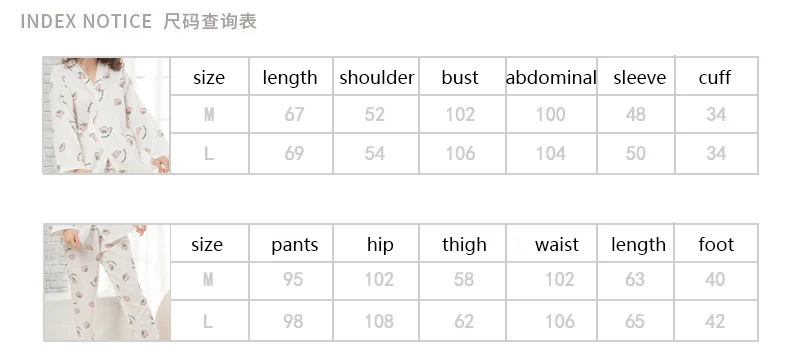Image resolution: width=790 pixels, height=362 pixels.
Task: Select the shoulder value 54 cell
Action: tap(376, 154)
